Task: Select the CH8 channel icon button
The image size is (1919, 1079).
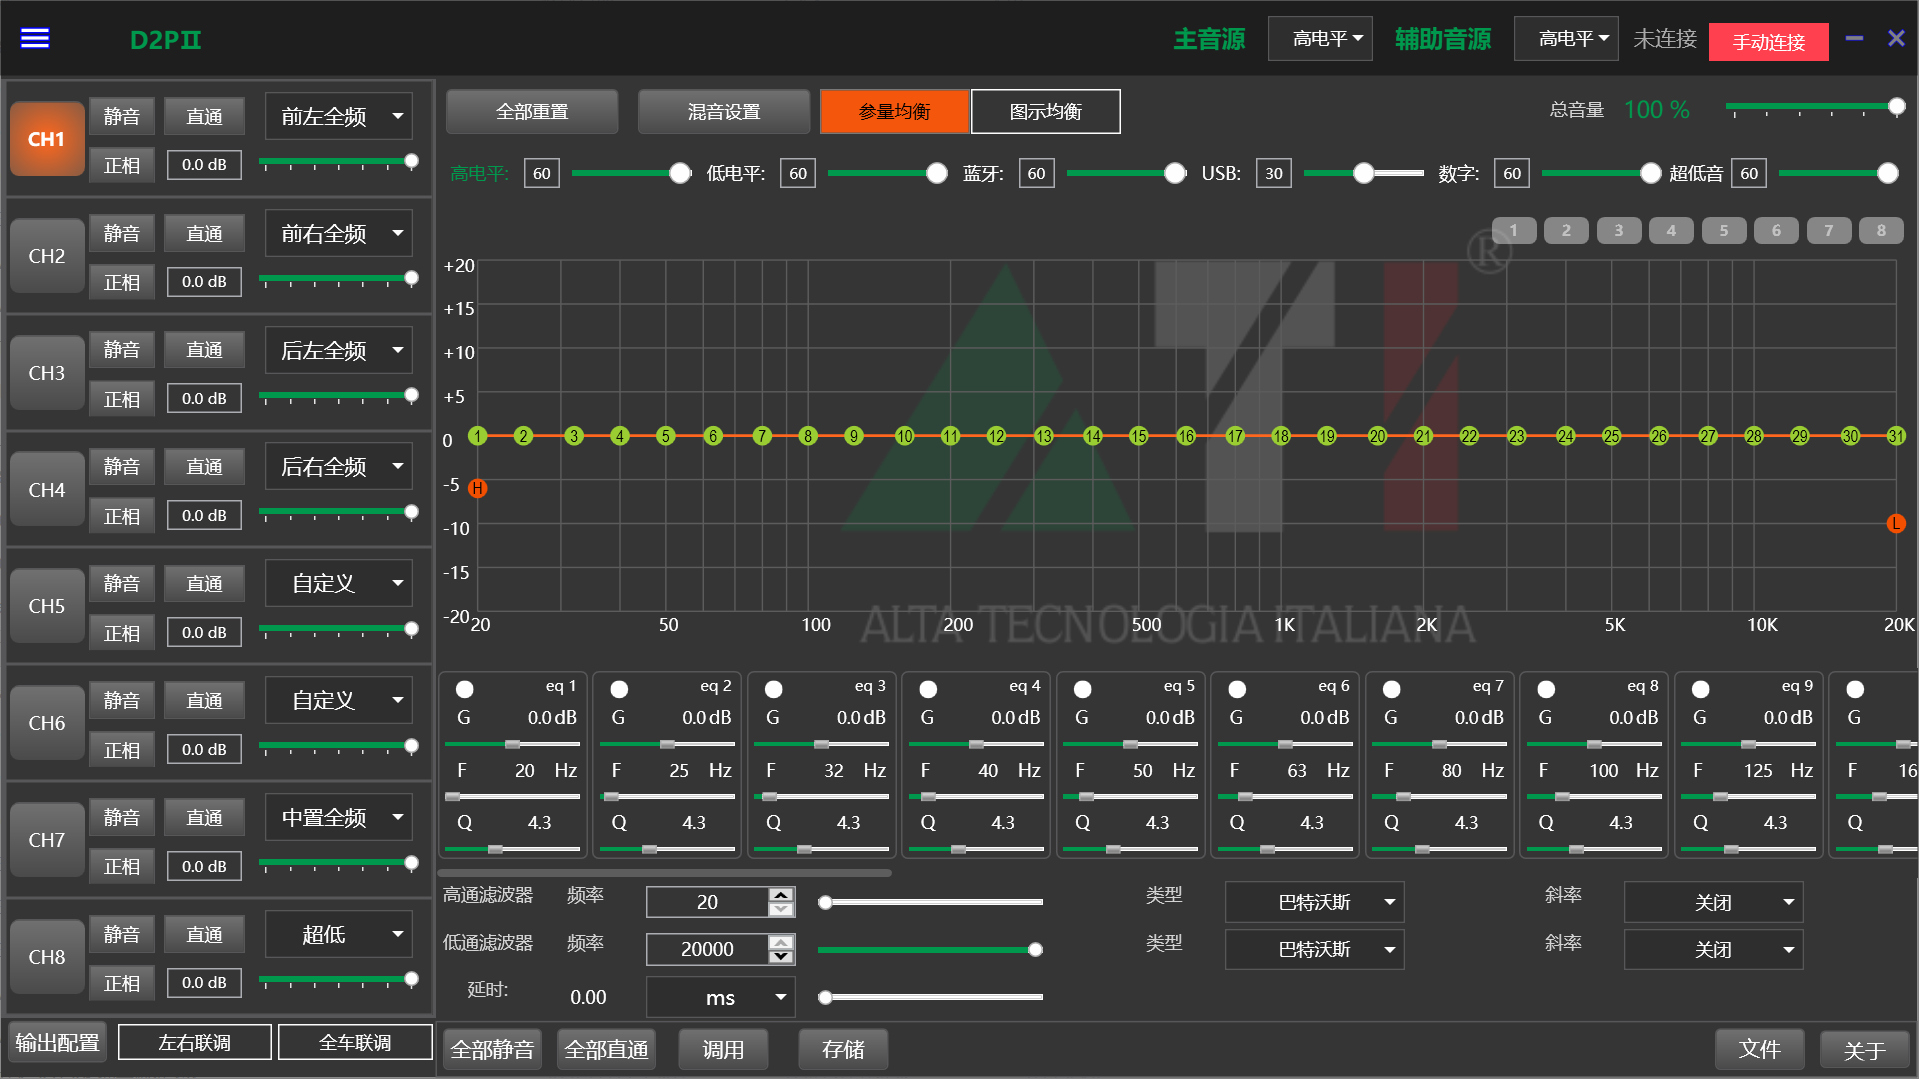Action: point(46,957)
